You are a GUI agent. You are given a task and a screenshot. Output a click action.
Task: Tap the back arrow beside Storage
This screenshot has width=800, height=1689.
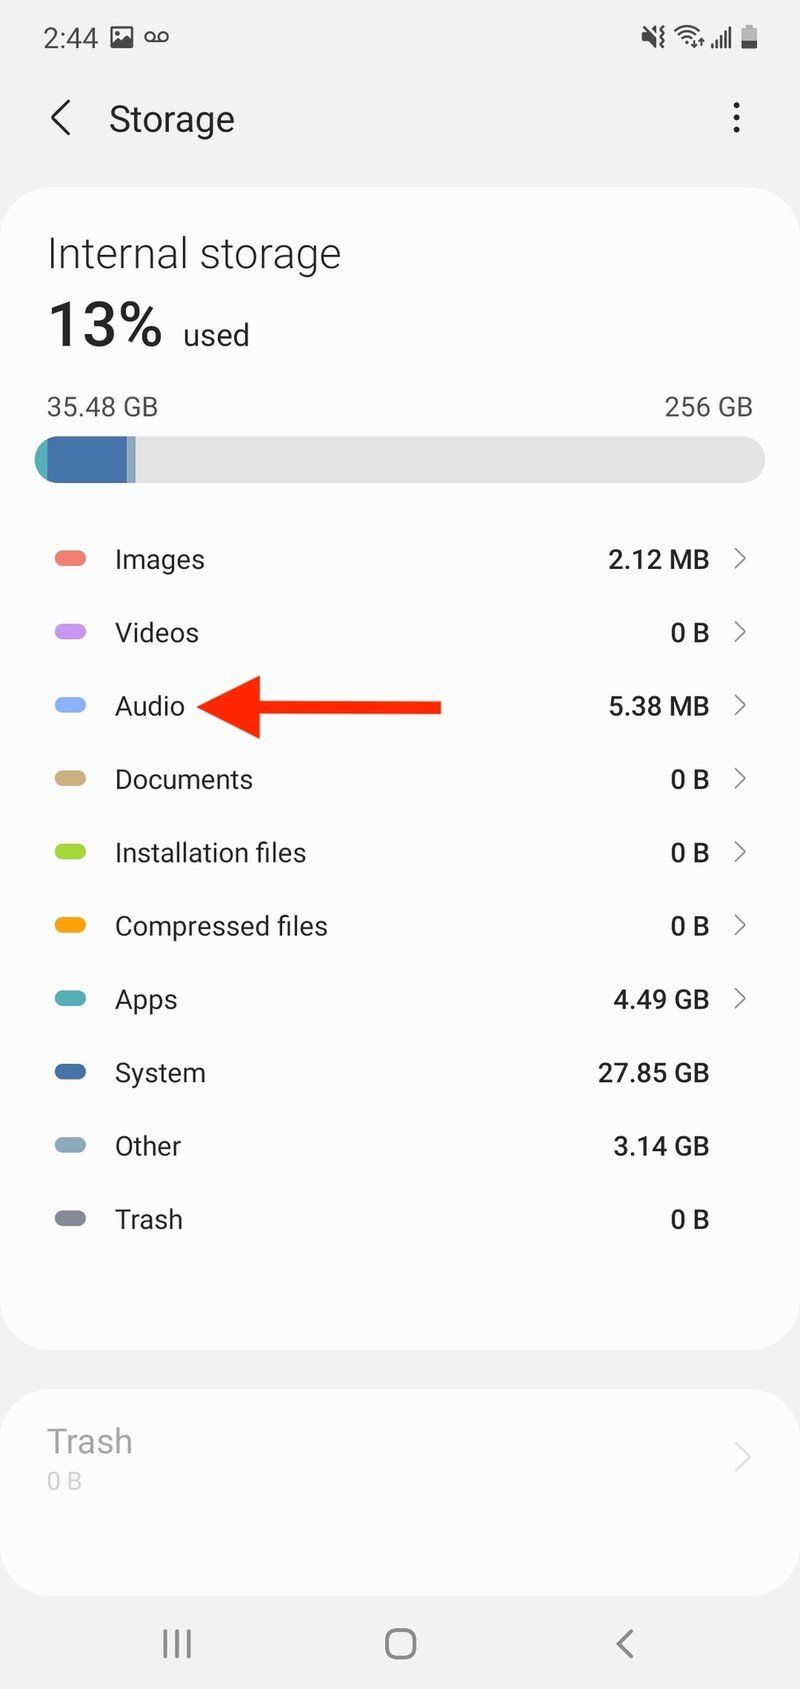pyautogui.click(x=61, y=119)
